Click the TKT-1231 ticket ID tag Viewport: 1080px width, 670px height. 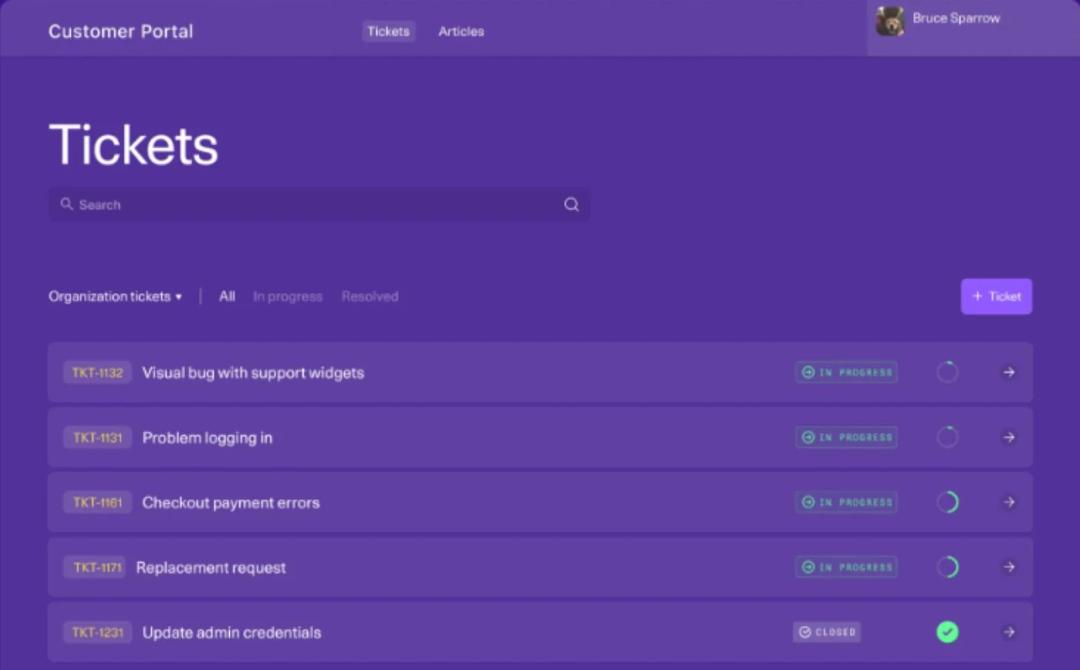(97, 631)
